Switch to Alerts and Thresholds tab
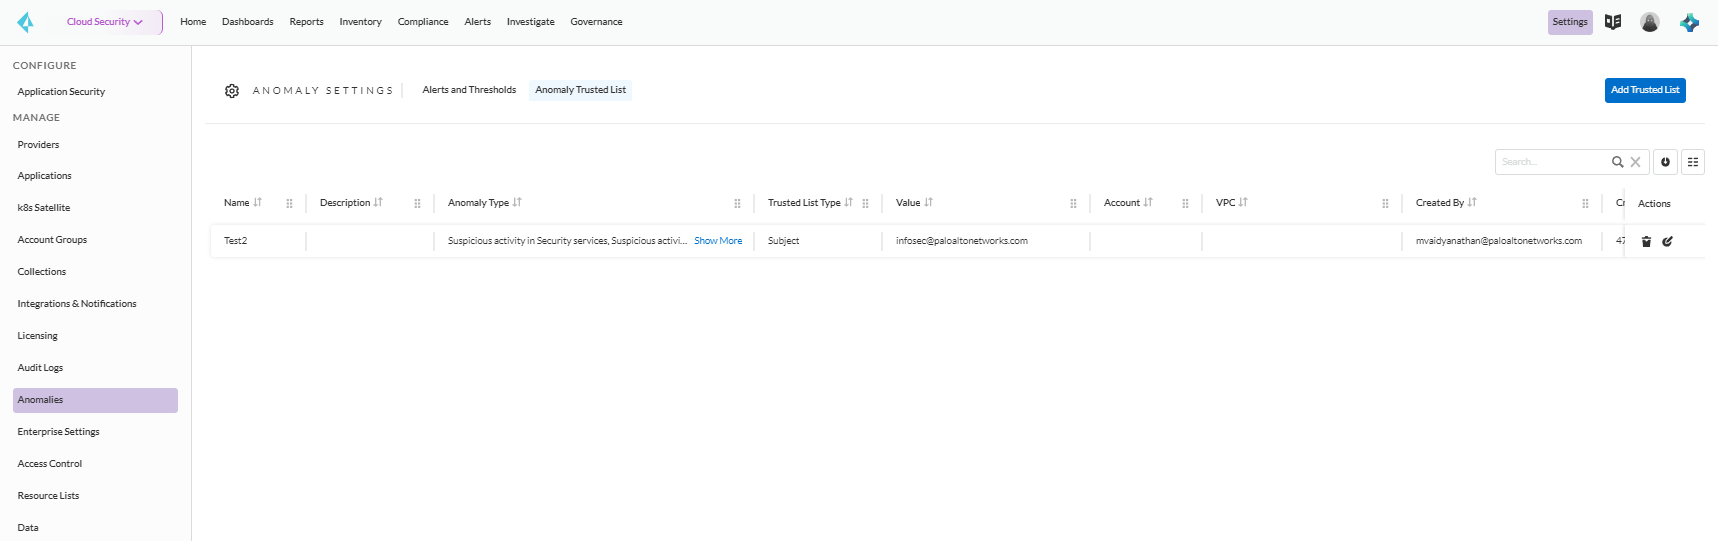Image resolution: width=1718 pixels, height=541 pixels. (469, 90)
